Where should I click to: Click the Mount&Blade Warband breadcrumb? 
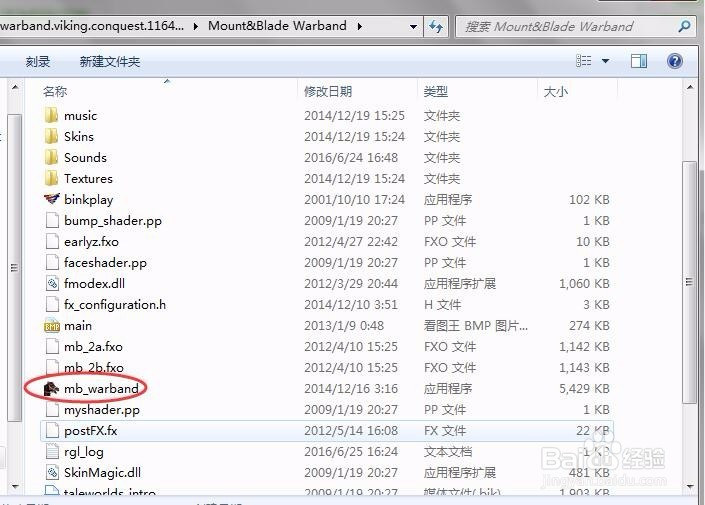pyautogui.click(x=277, y=26)
